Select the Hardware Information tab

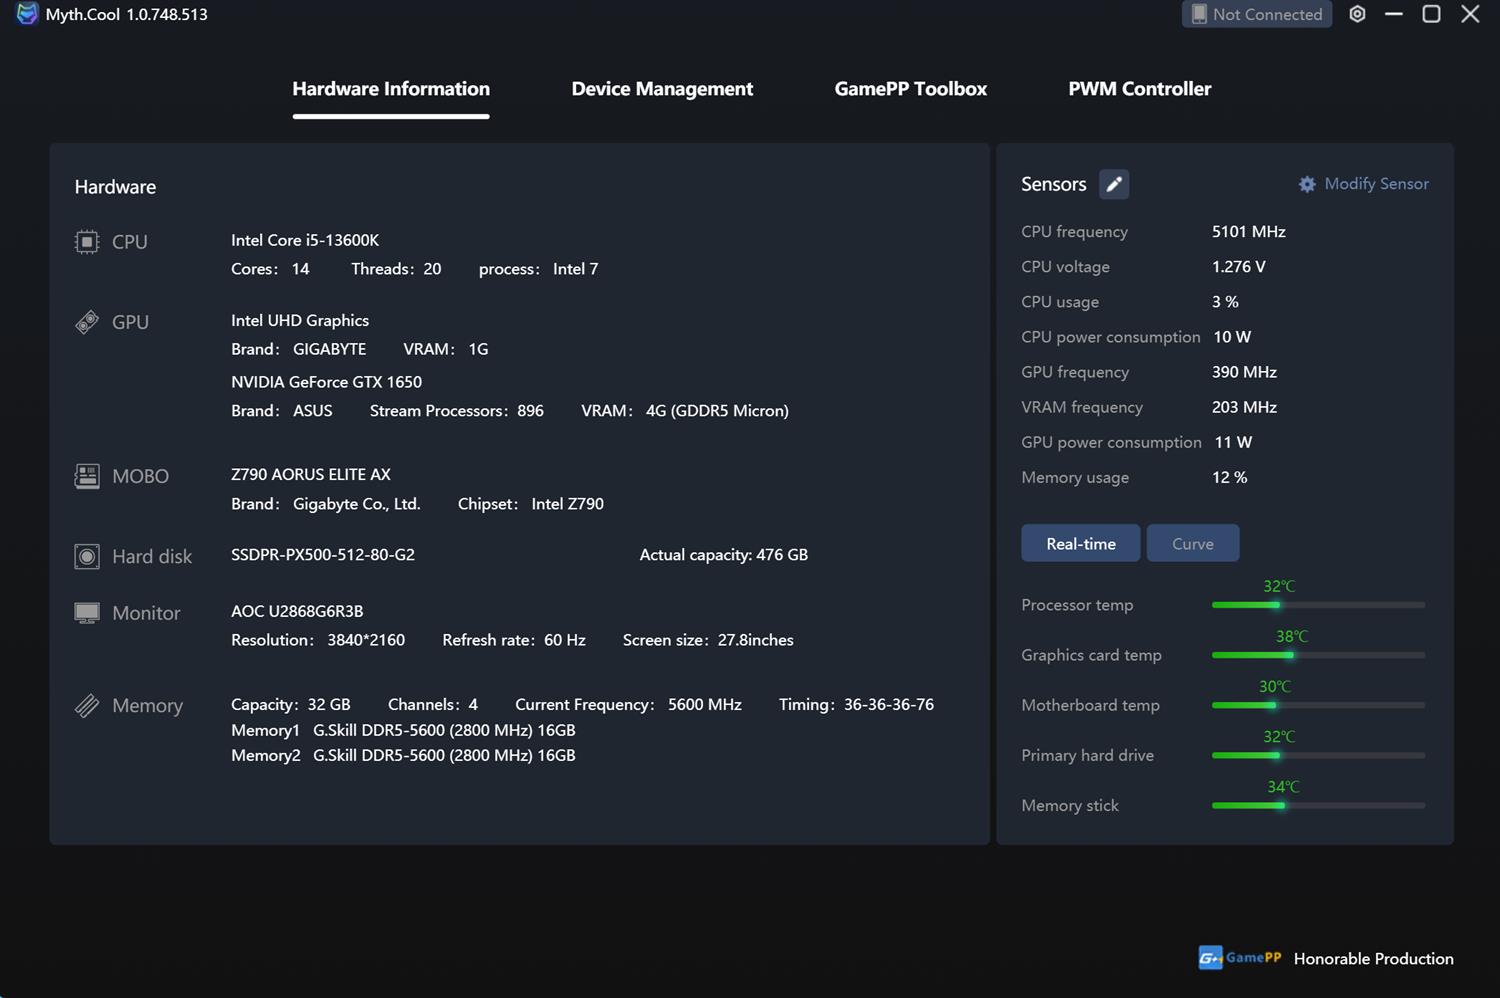[391, 89]
